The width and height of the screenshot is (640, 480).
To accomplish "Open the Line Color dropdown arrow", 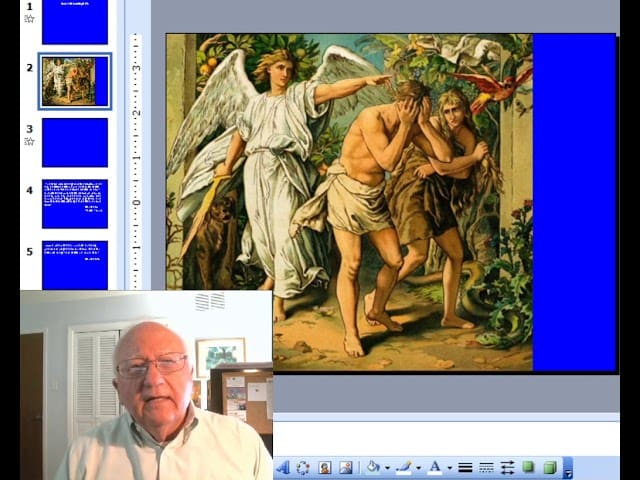I will [418, 468].
